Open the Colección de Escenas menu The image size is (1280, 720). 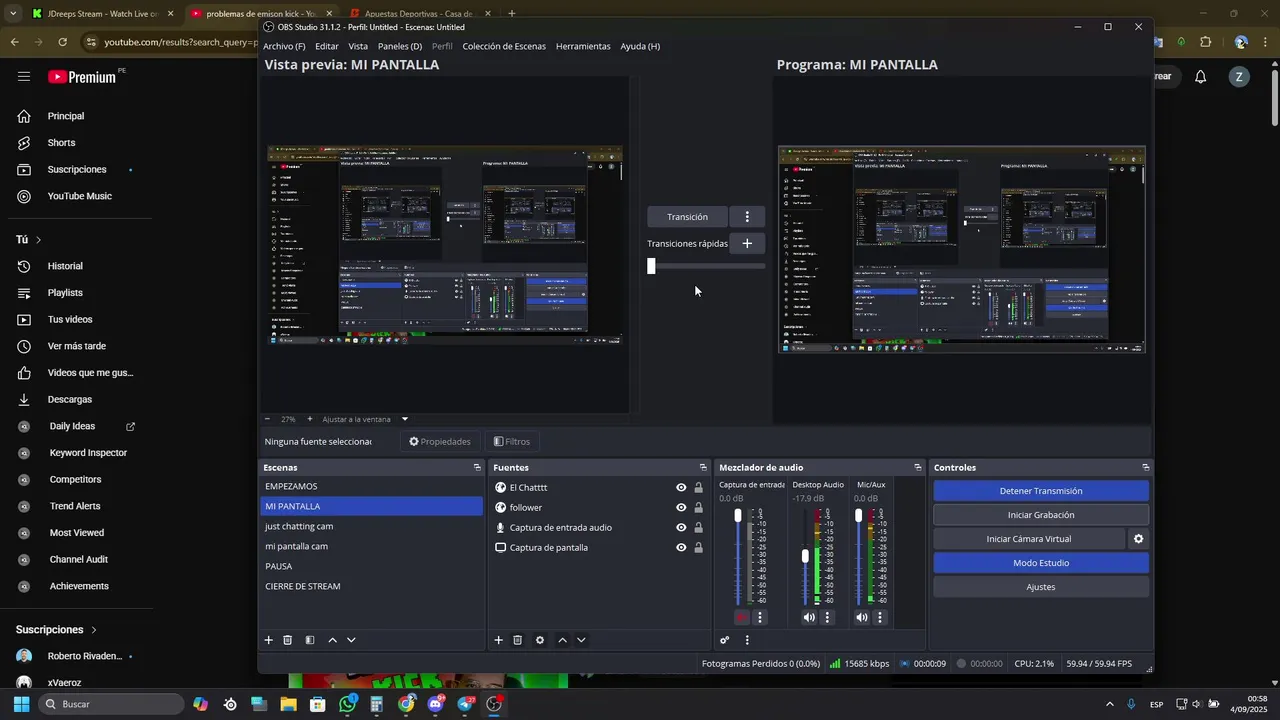pyautogui.click(x=504, y=46)
